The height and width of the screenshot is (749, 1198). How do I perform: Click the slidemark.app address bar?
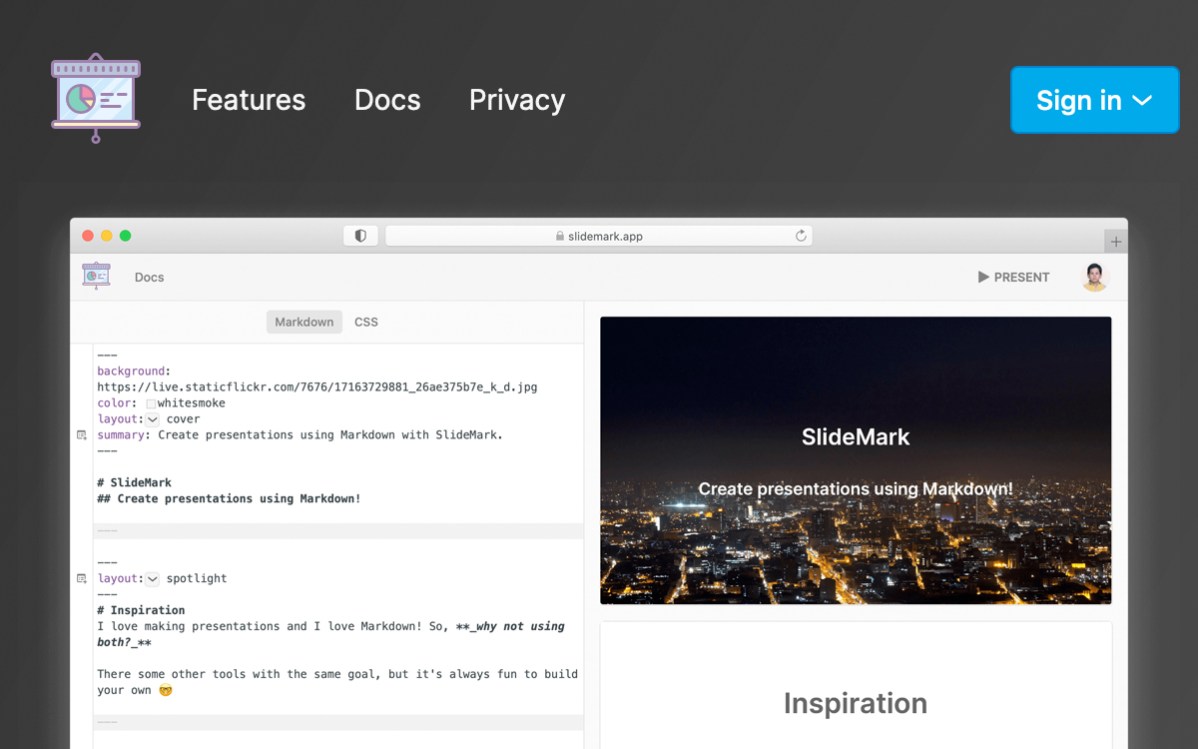coord(599,235)
